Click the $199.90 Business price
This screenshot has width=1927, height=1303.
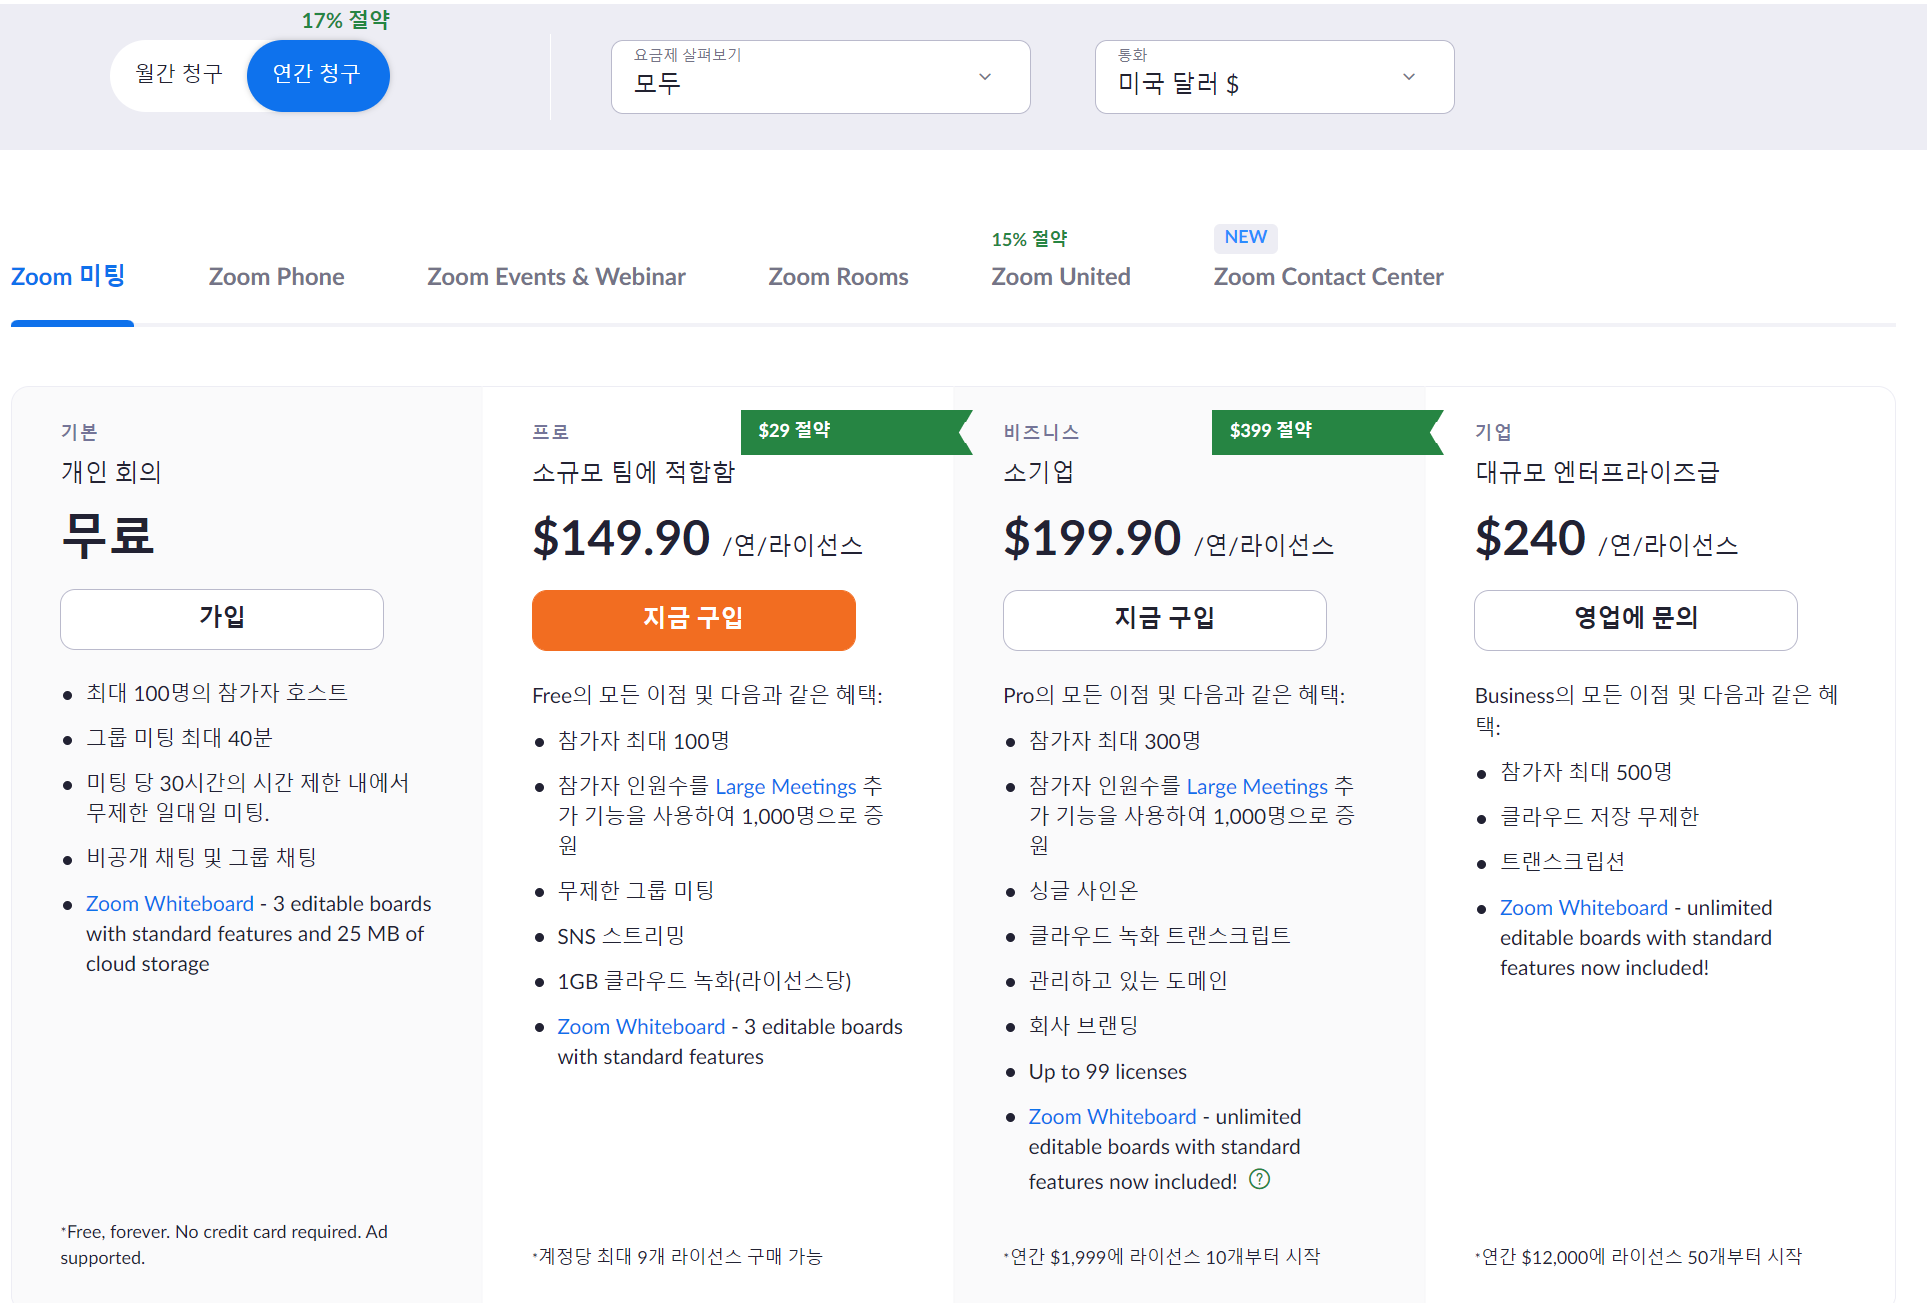point(1092,538)
